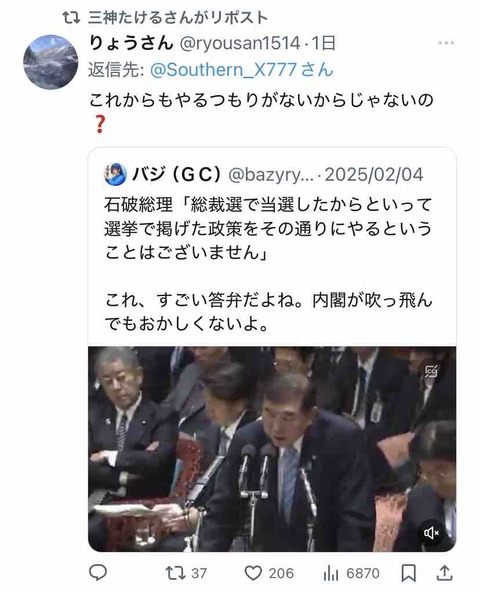Open quoted text about 石破総理
This screenshot has height=592, width=480.
click(x=268, y=228)
